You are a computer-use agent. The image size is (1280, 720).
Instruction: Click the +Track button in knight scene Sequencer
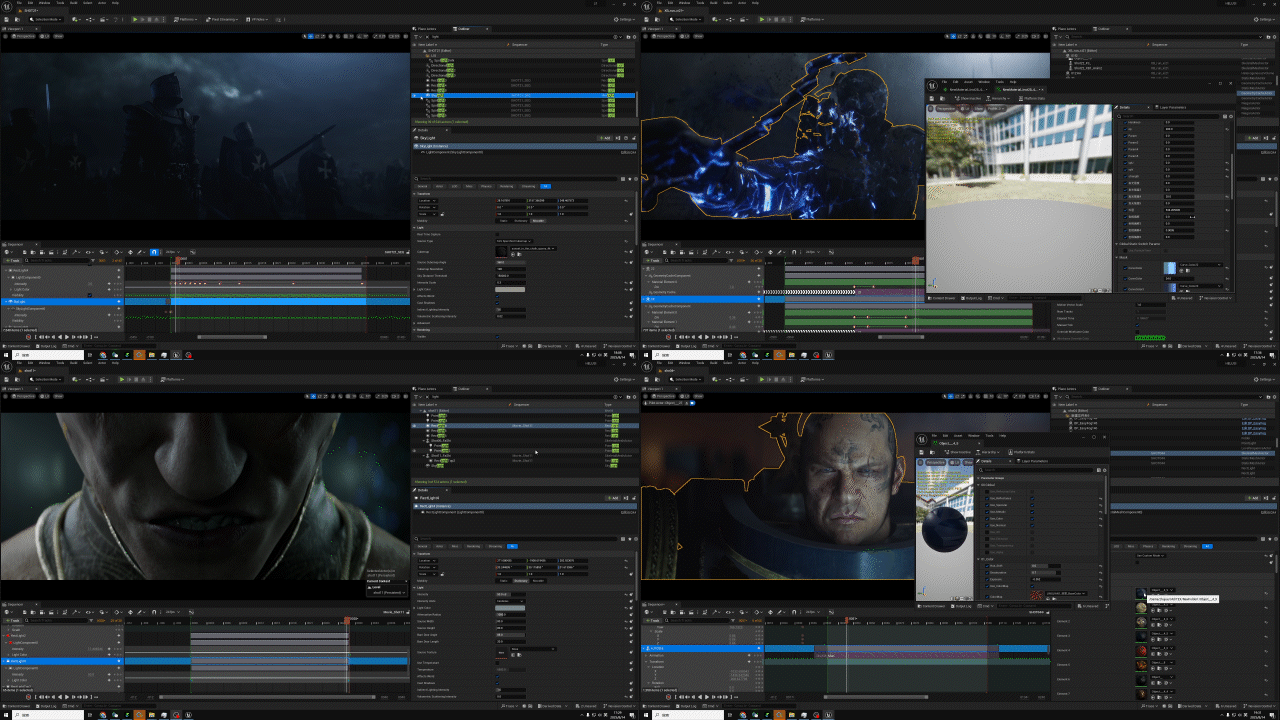tap(12, 260)
